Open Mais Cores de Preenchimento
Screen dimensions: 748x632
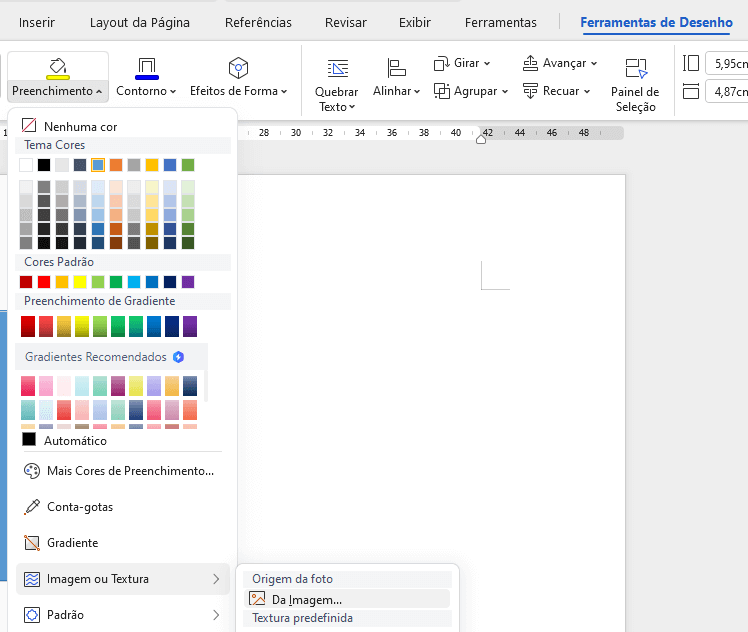(x=130, y=471)
